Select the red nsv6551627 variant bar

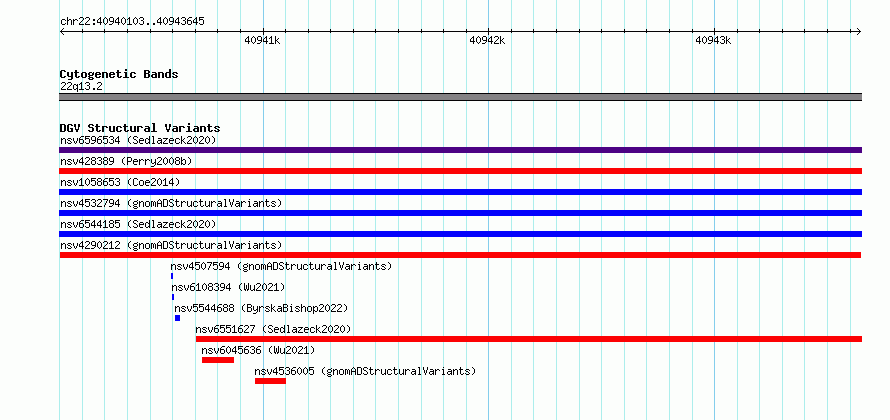(529, 339)
